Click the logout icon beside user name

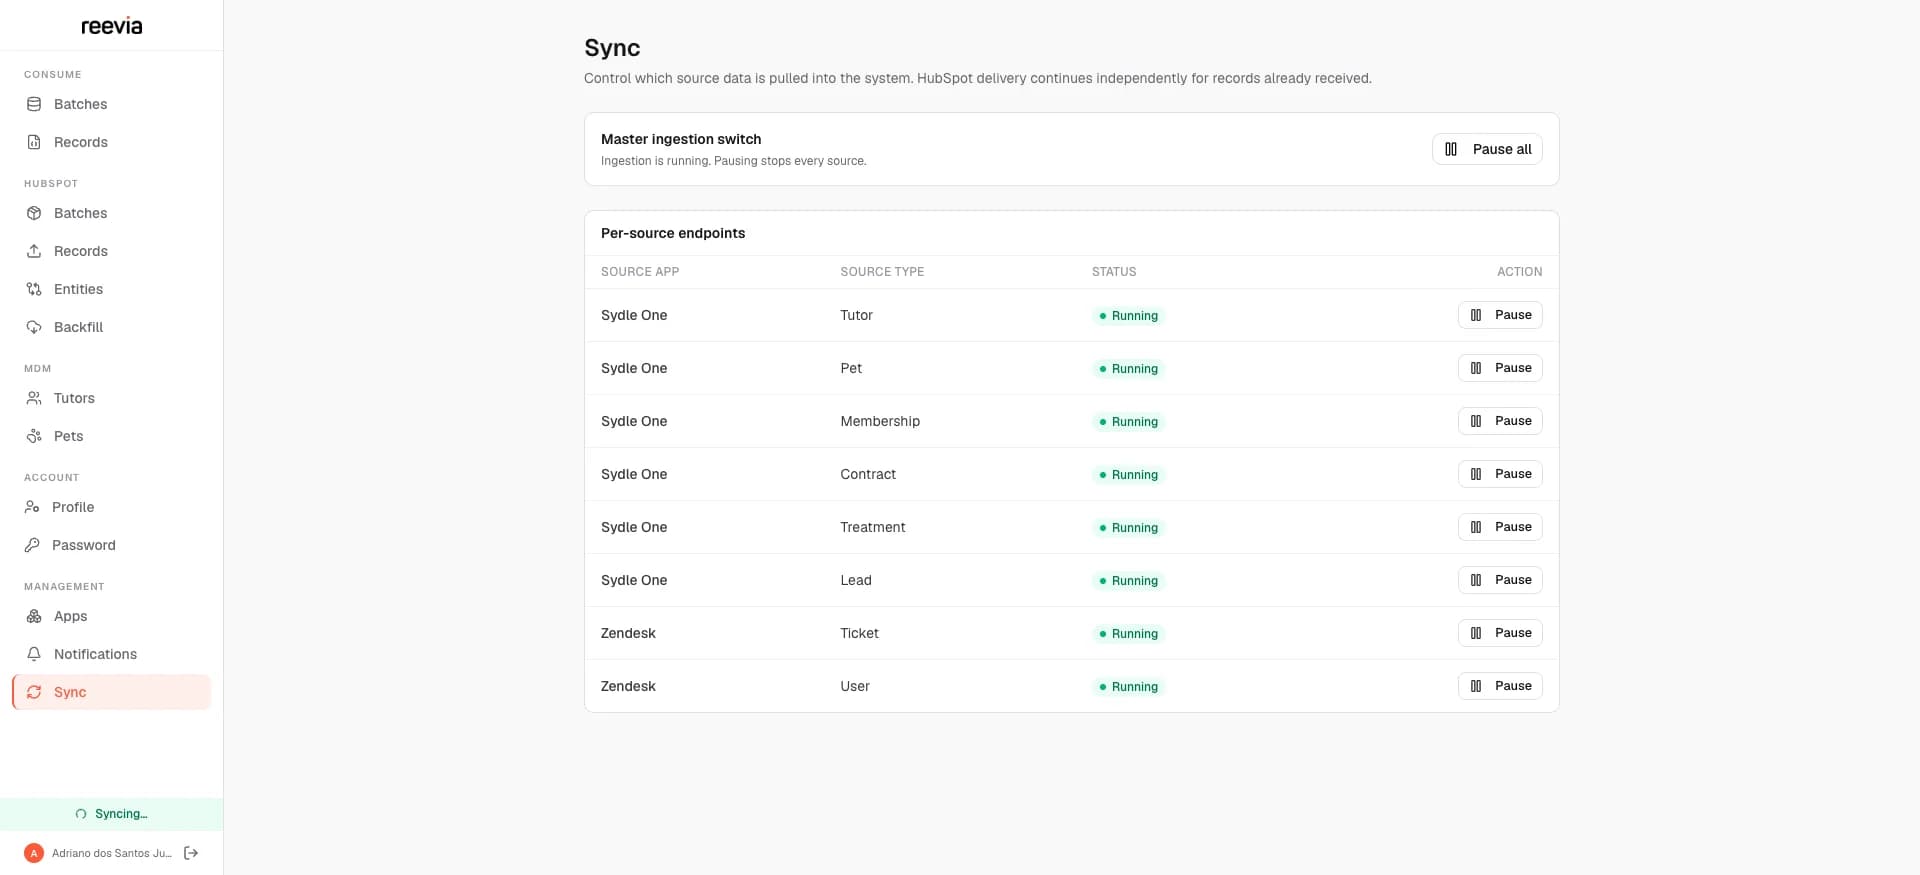(191, 853)
